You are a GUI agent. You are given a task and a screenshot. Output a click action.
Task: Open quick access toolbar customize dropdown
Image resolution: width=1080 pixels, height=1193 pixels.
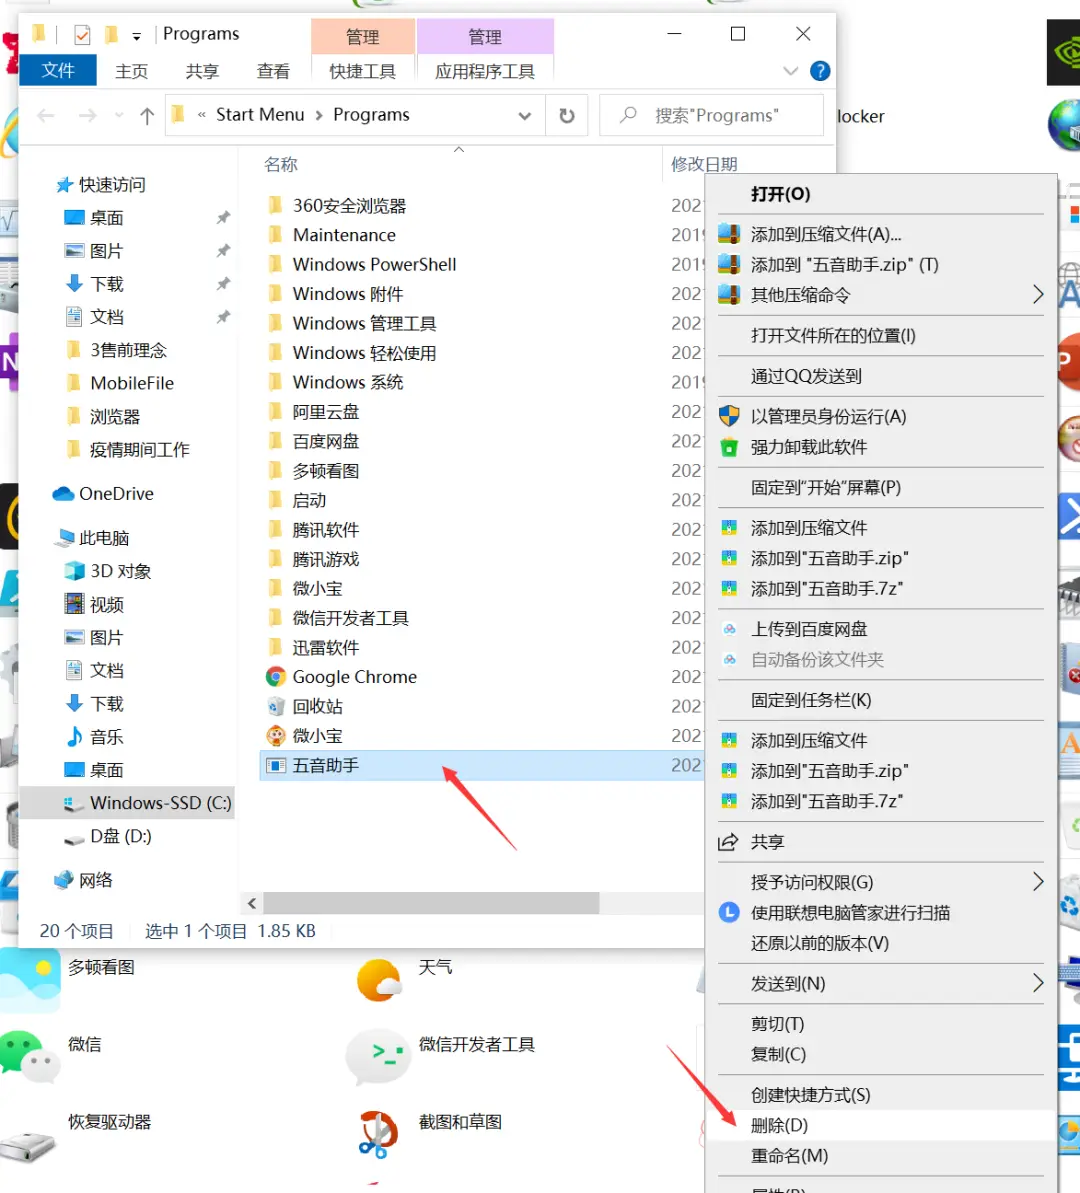tap(136, 36)
